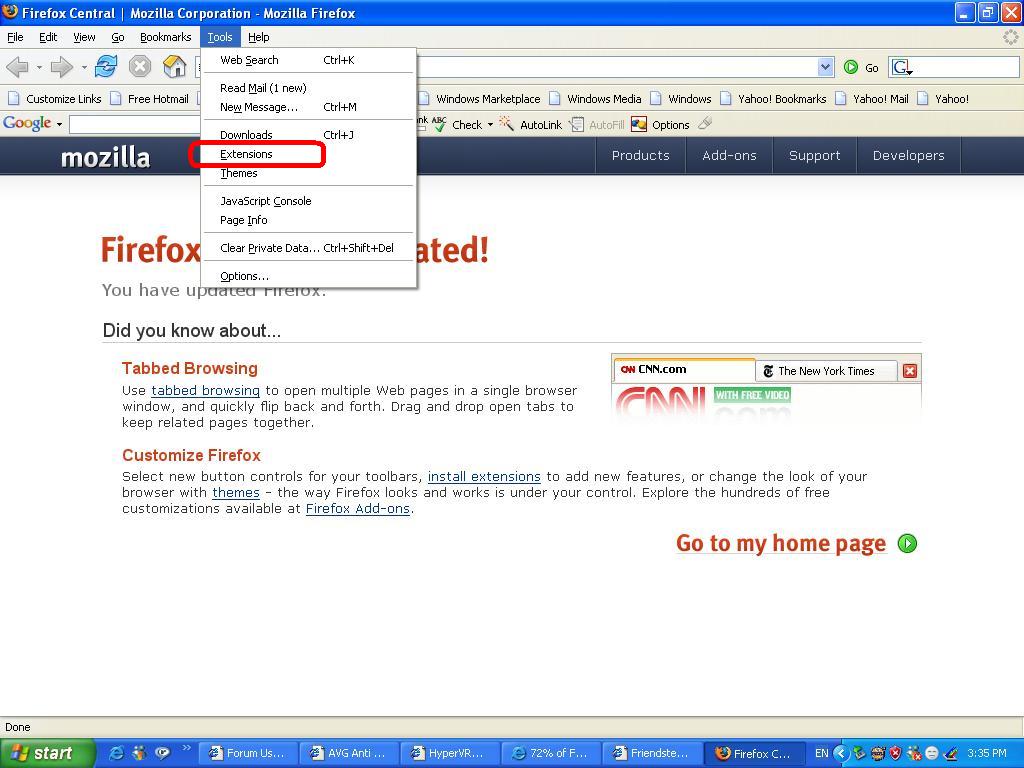Choose Clear Private Data menu entry
Image resolution: width=1024 pixels, height=768 pixels.
[x=308, y=248]
